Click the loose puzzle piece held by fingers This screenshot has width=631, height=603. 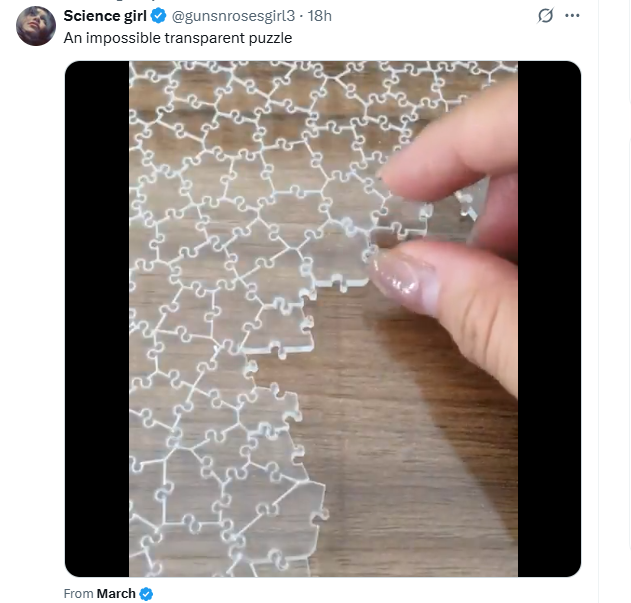tap(402, 219)
